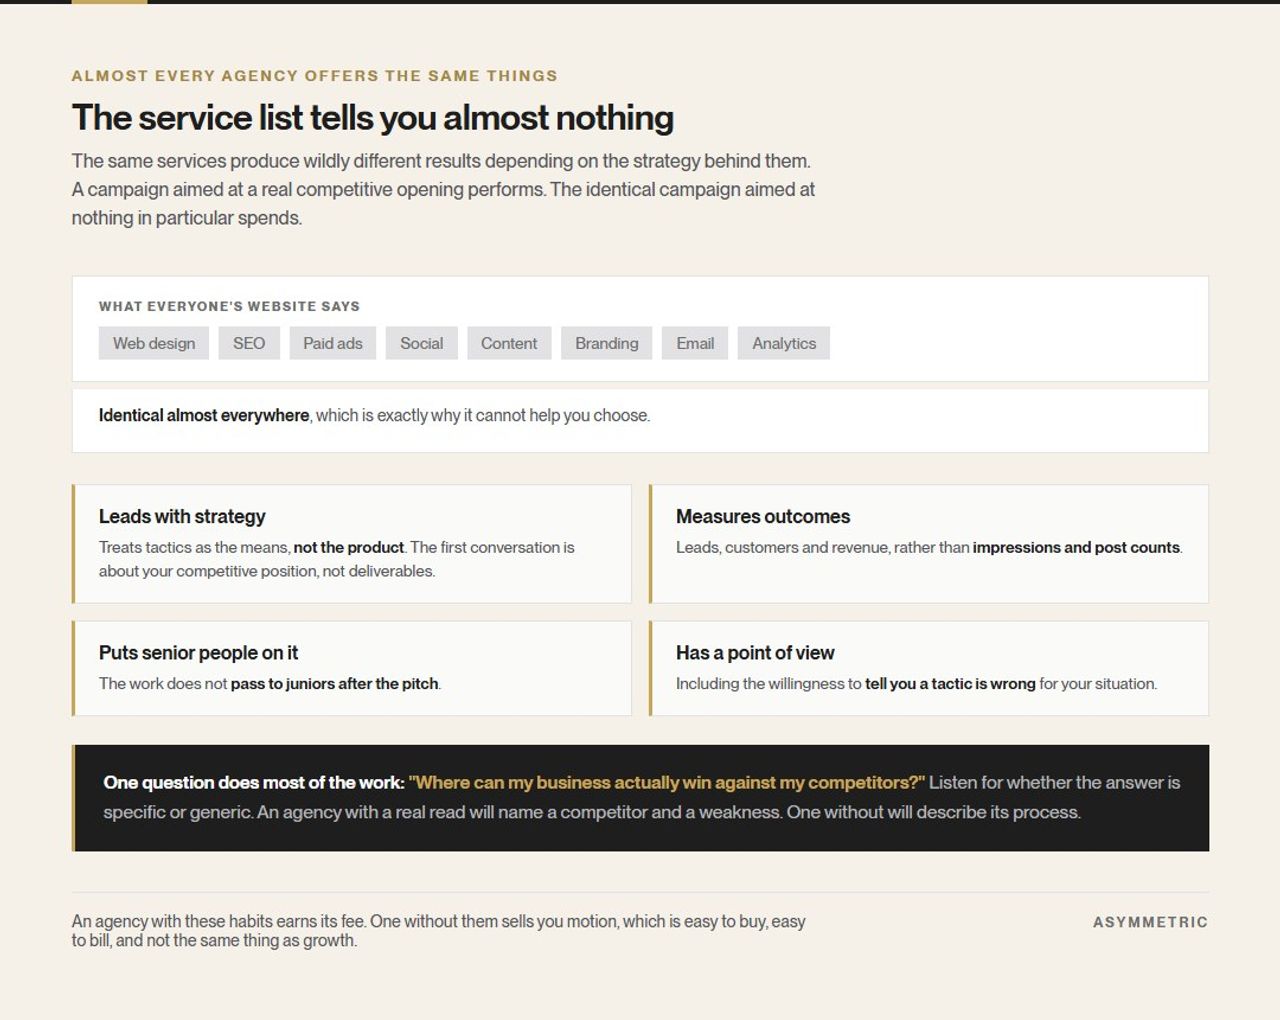Click the Content tag
This screenshot has height=1020, width=1280.
(x=509, y=343)
